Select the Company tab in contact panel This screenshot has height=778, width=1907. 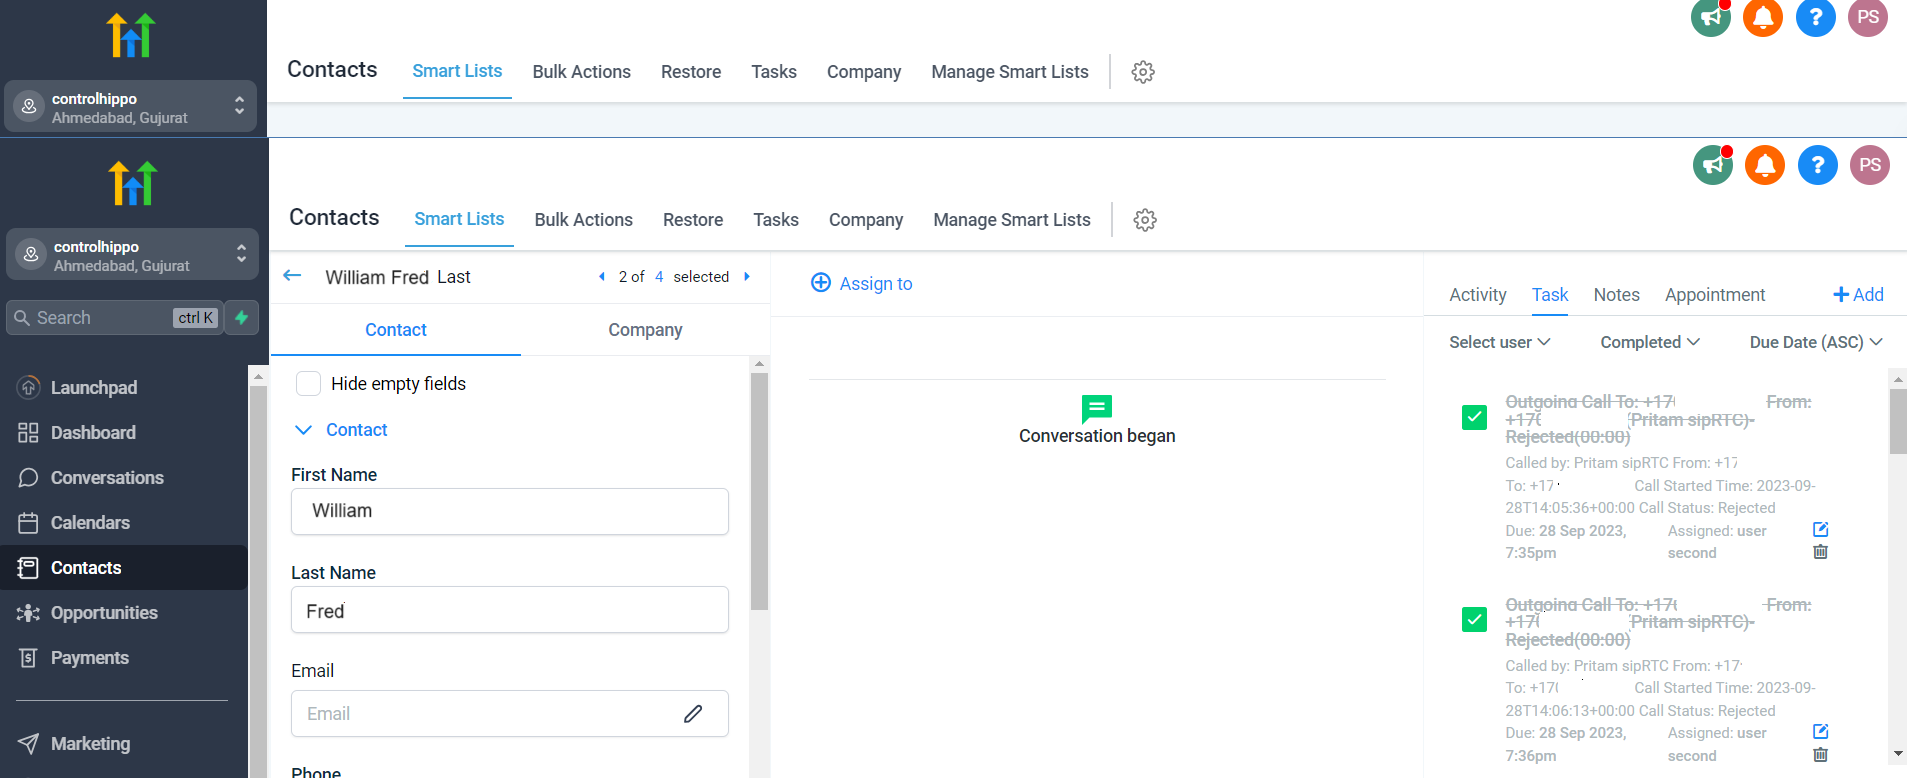point(645,330)
